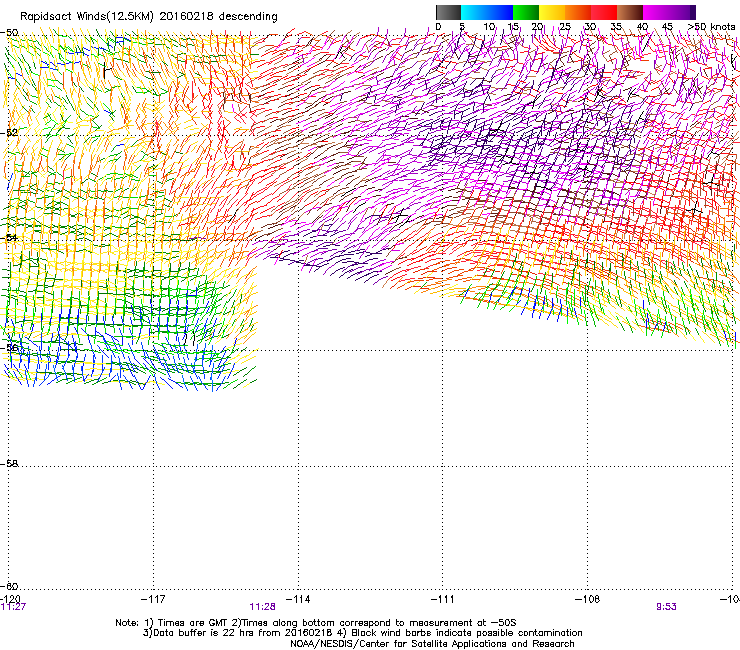Viewport: 740px width, 650px height.
Task: Click the '45' label under the color bar
Action: (x=667, y=27)
